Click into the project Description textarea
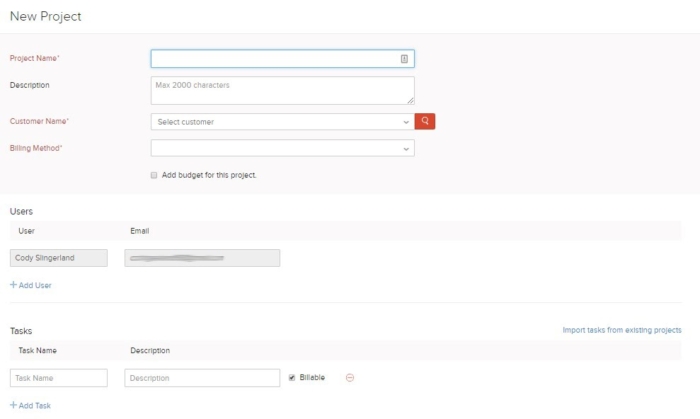700x419 pixels. (x=280, y=90)
